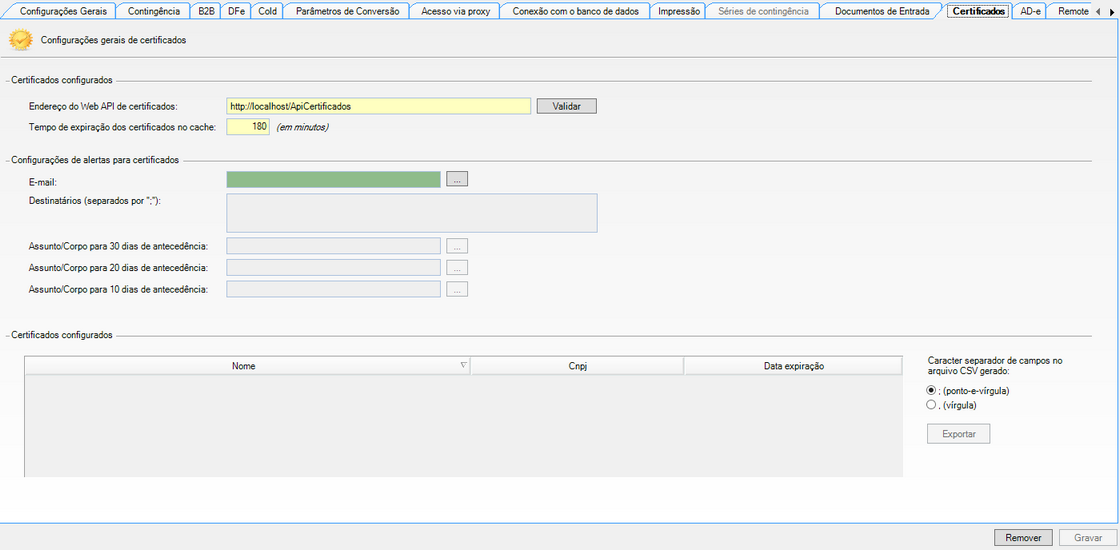
Task: Open Séries de contingência tab
Action: pyautogui.click(x=763, y=11)
